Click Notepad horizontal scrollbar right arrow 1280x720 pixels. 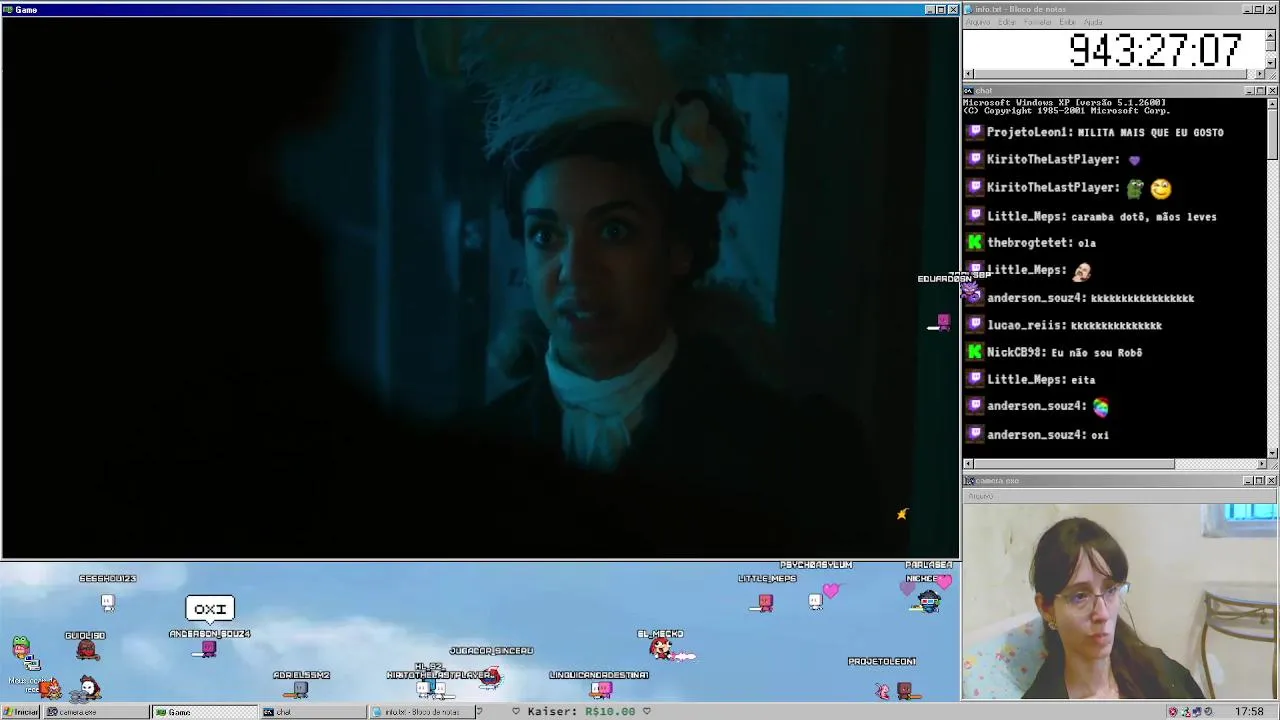click(x=1260, y=74)
